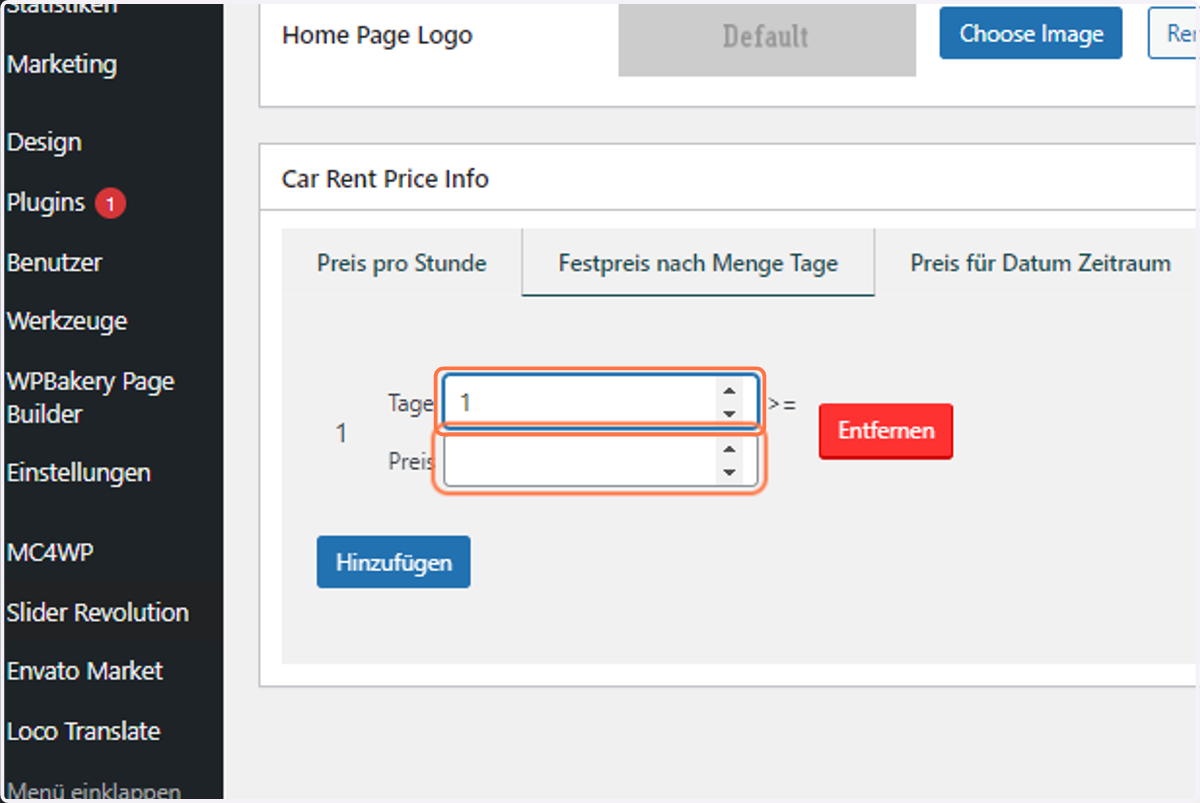Select Festpreis nach Menge Tage tab
Screen dimensions: 1200x803
(x=698, y=263)
